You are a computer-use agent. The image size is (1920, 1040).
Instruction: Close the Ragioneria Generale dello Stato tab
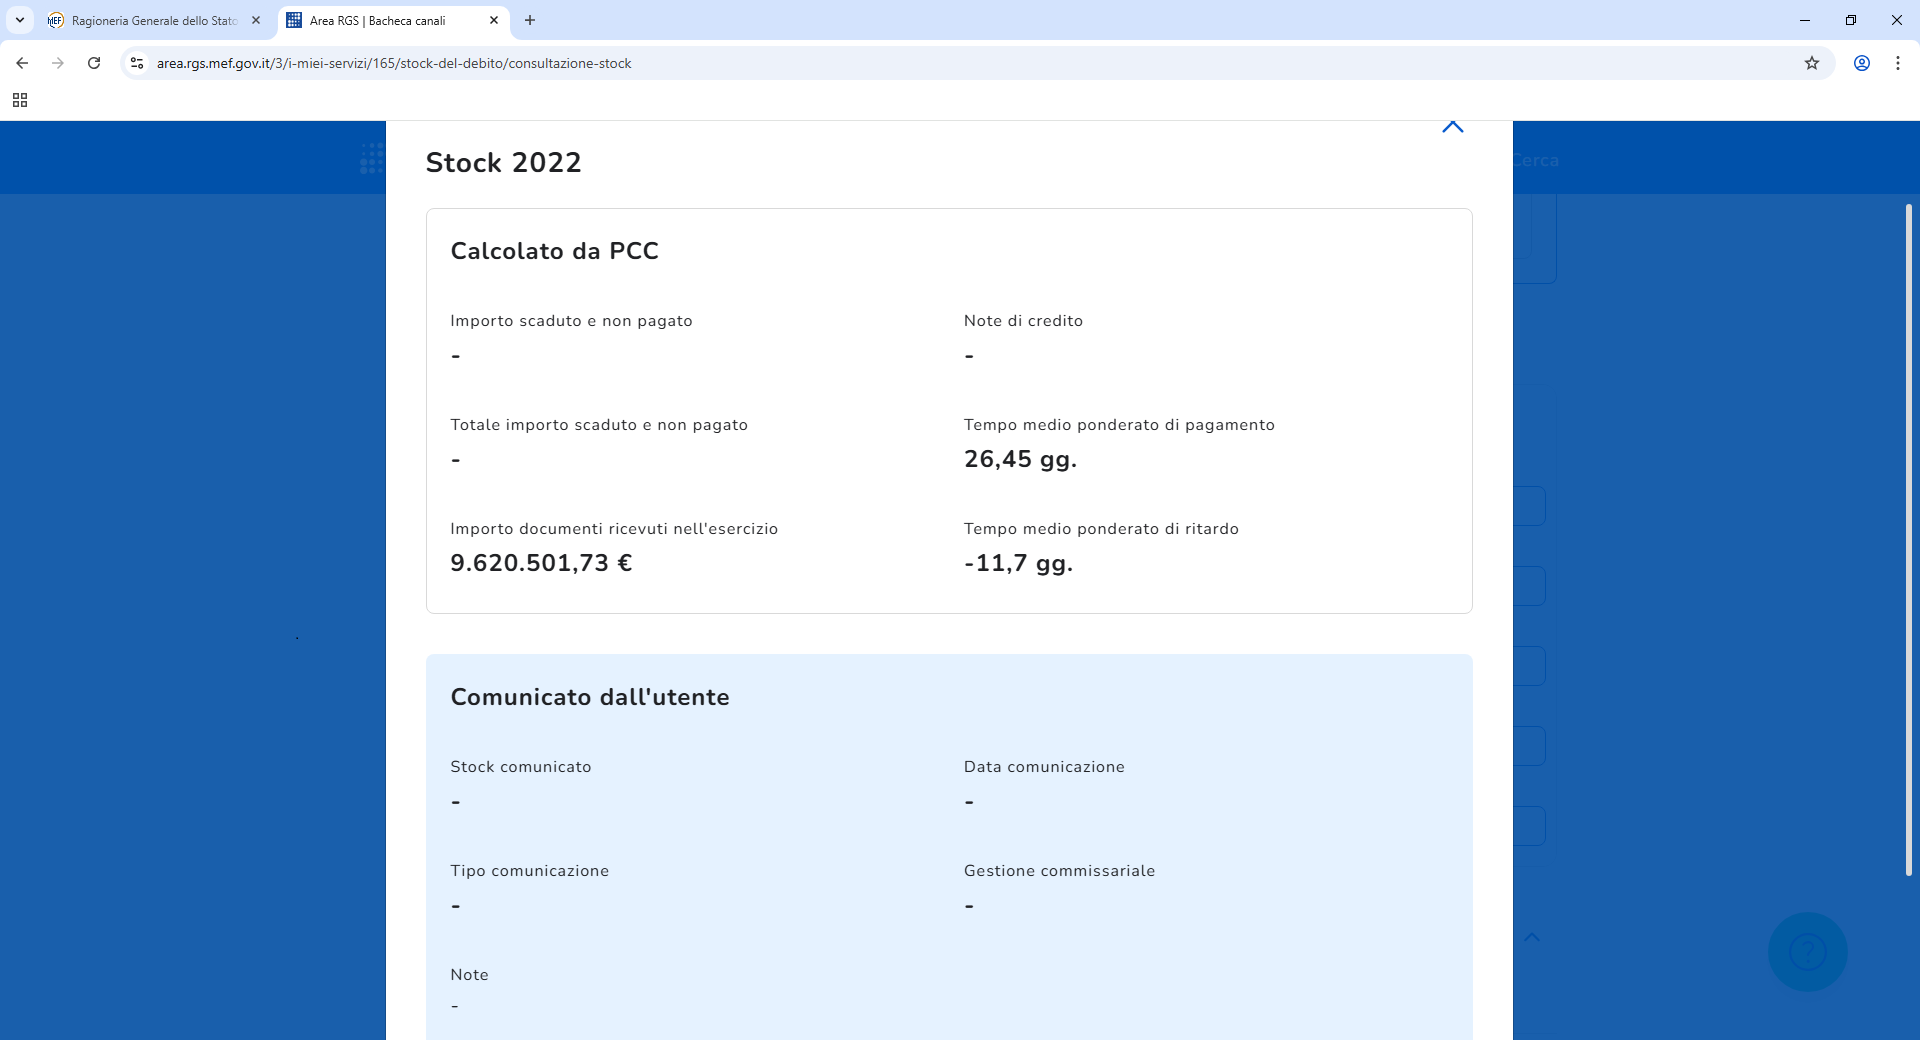256,20
